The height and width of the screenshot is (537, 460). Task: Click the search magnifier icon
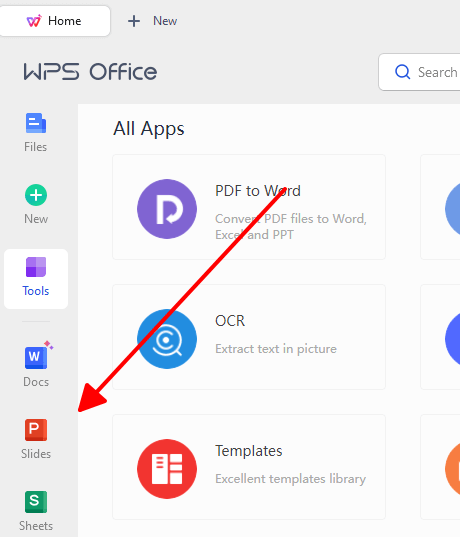pyautogui.click(x=402, y=72)
